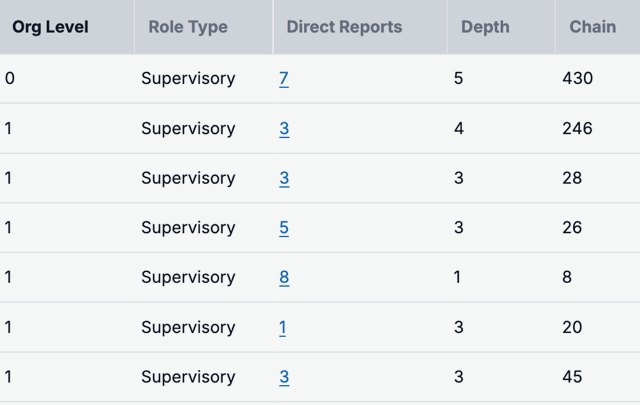Sort by the Org Level column header

coord(50,27)
